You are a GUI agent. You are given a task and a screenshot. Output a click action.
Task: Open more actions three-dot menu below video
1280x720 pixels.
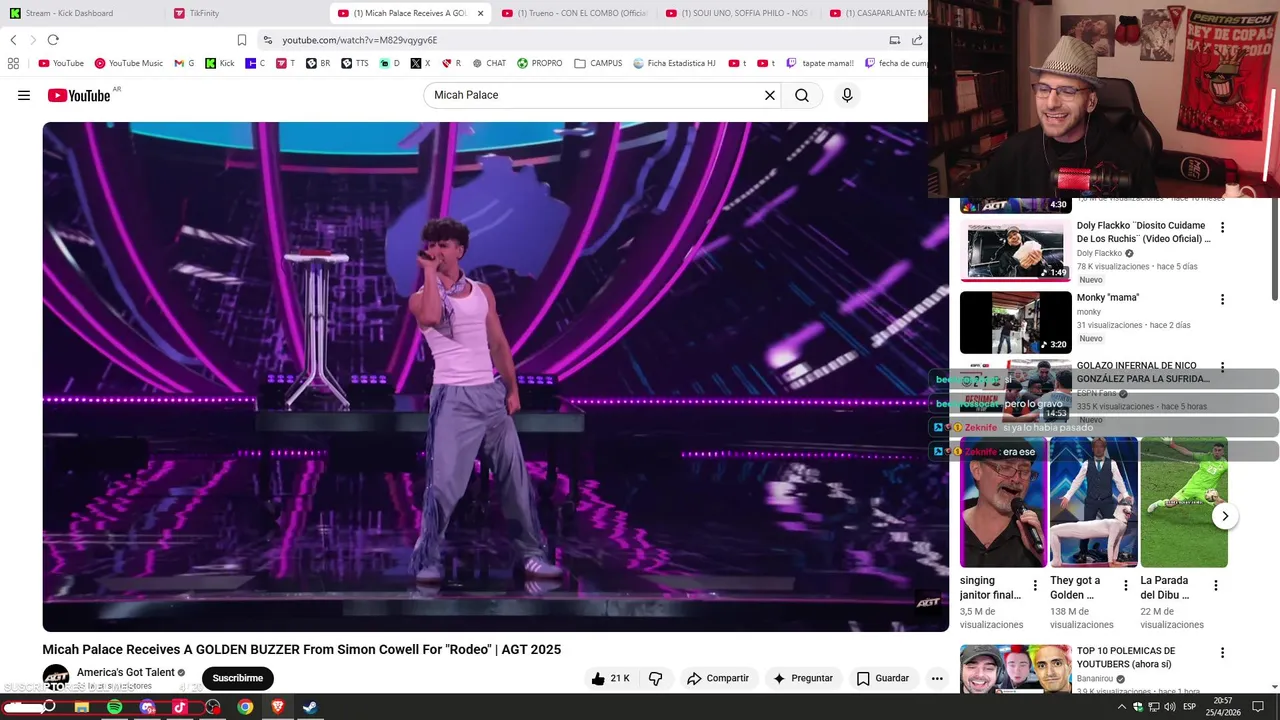point(937,678)
